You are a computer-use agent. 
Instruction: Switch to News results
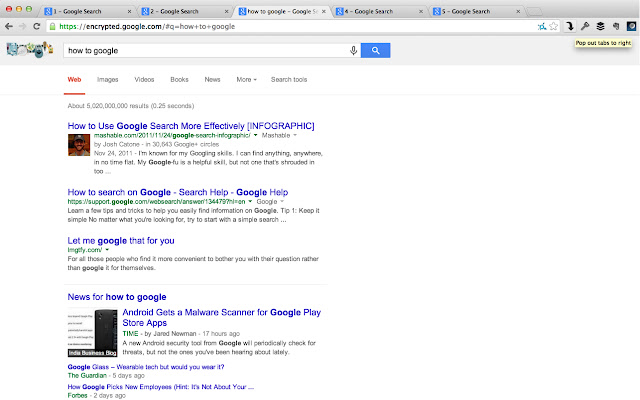tap(212, 80)
